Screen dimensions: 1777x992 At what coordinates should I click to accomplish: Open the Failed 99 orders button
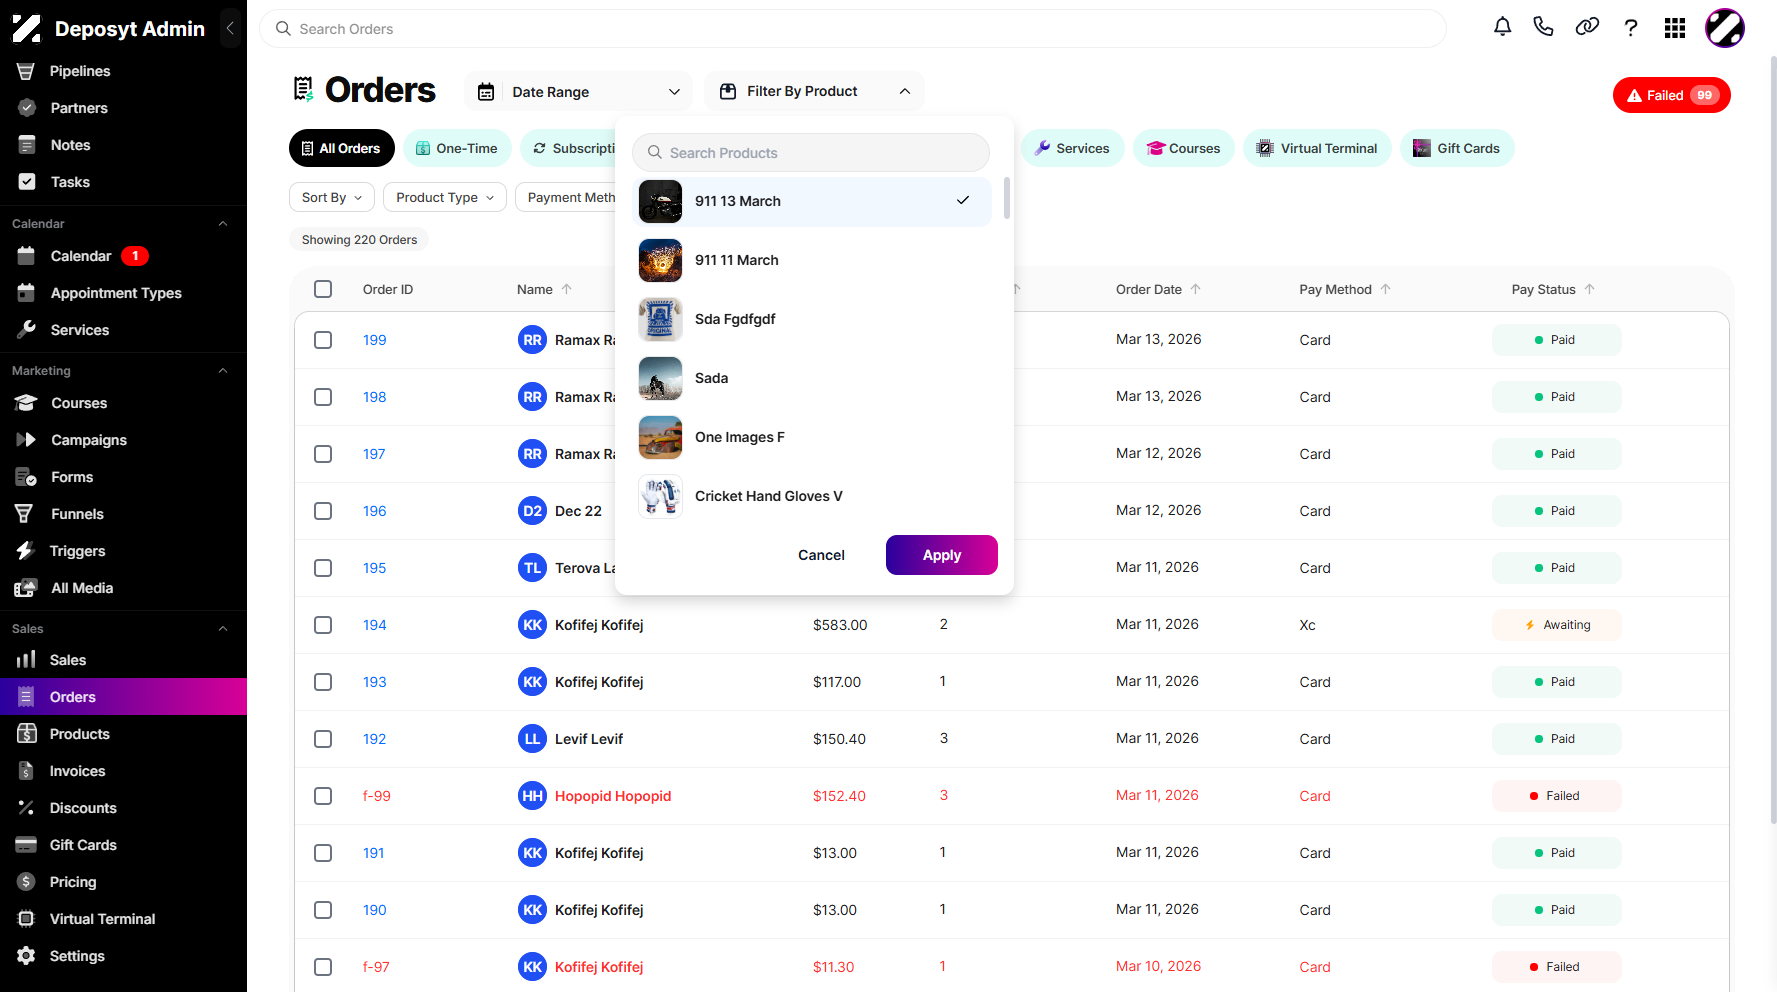pyautogui.click(x=1672, y=95)
